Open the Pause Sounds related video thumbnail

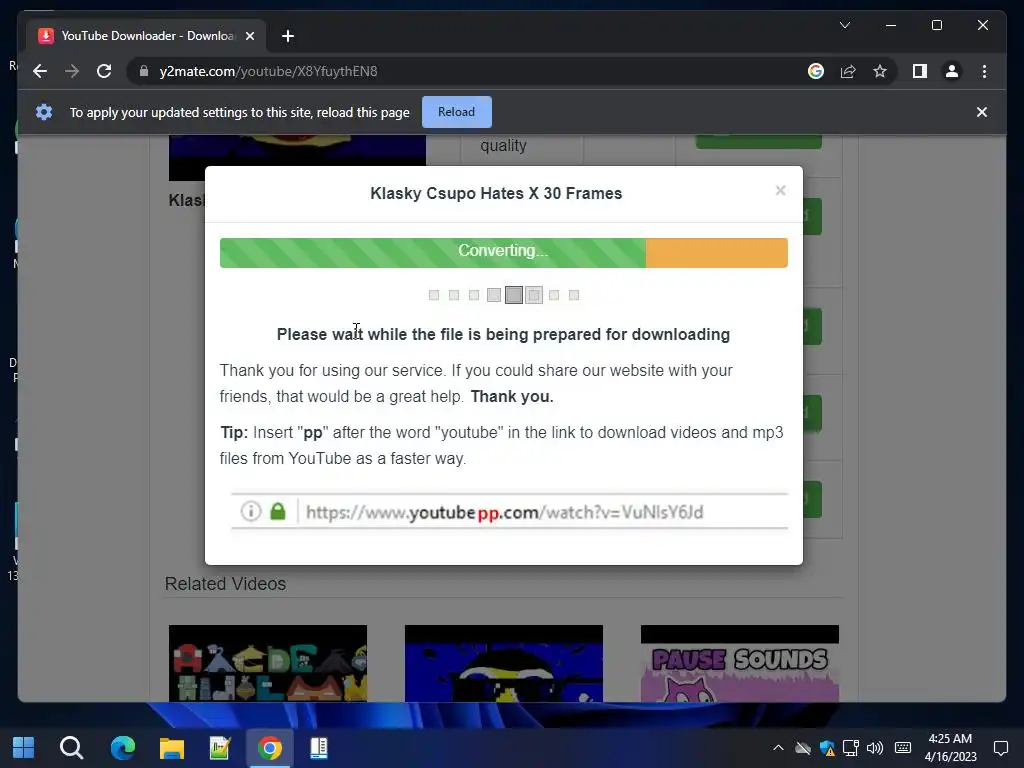point(739,664)
